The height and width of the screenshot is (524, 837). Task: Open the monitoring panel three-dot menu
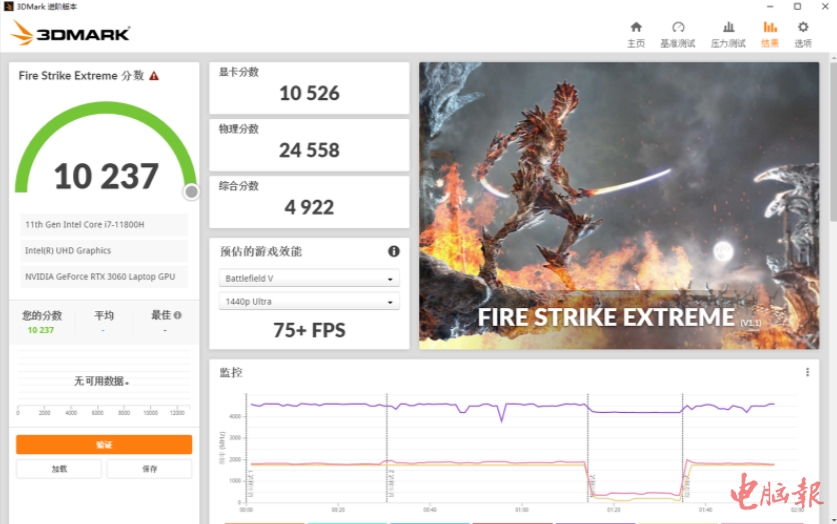click(x=807, y=372)
